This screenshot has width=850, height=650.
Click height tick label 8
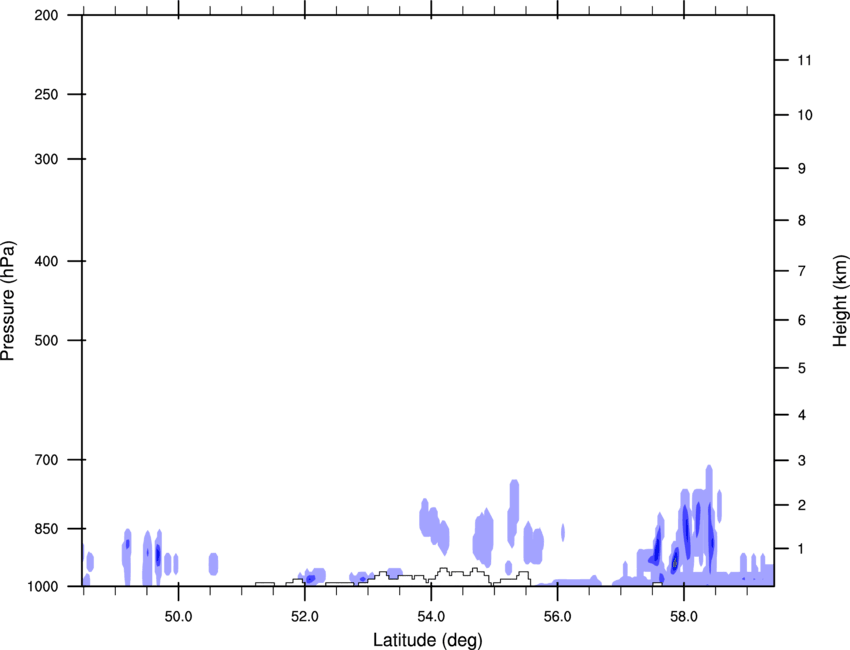click(x=802, y=221)
